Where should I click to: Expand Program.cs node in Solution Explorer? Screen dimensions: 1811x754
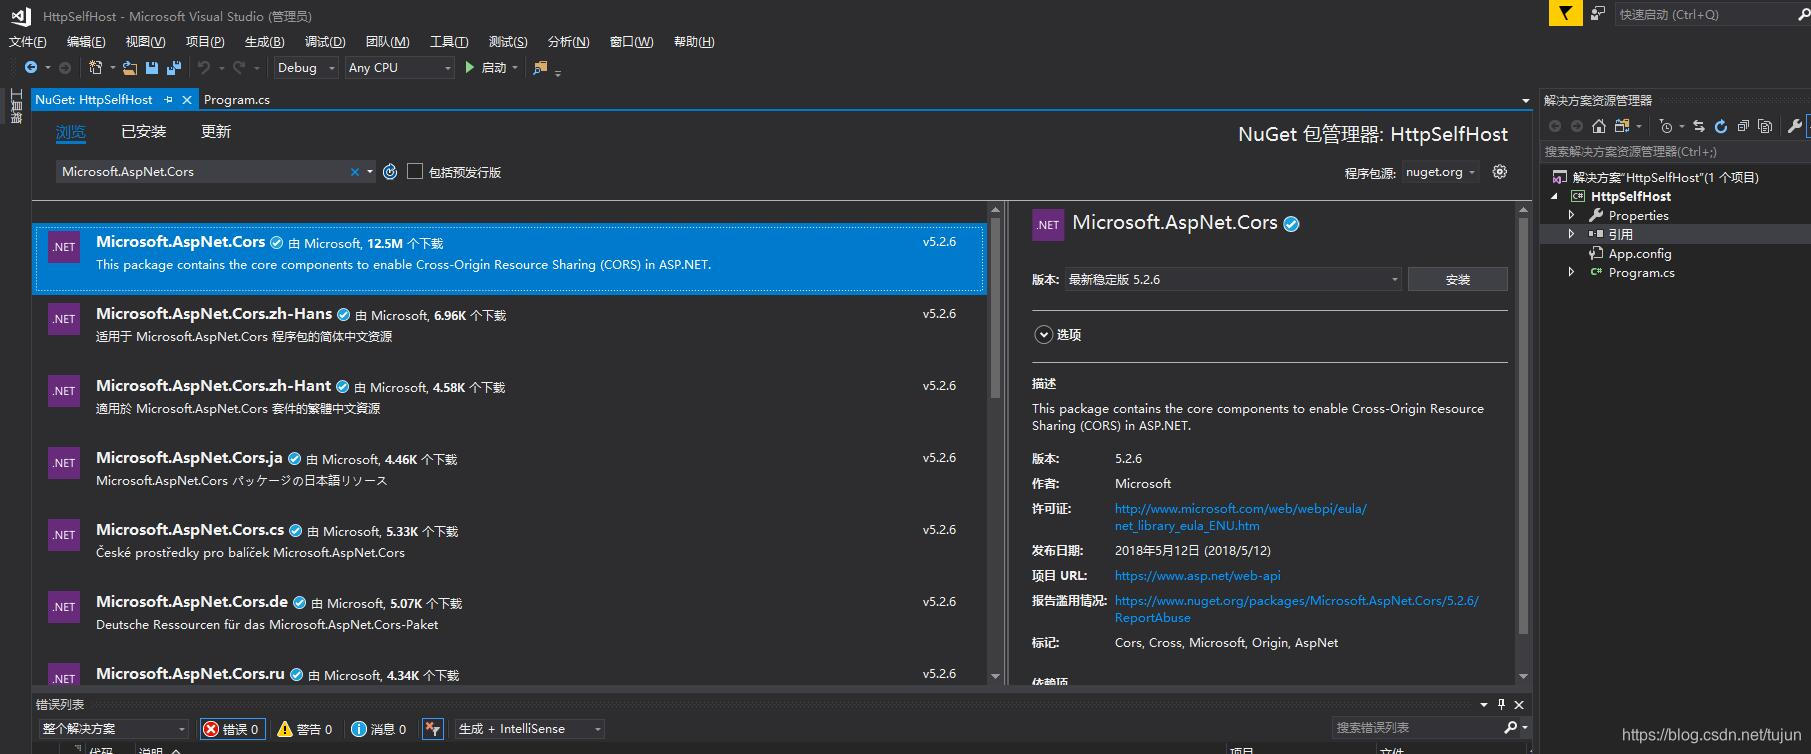[1571, 272]
